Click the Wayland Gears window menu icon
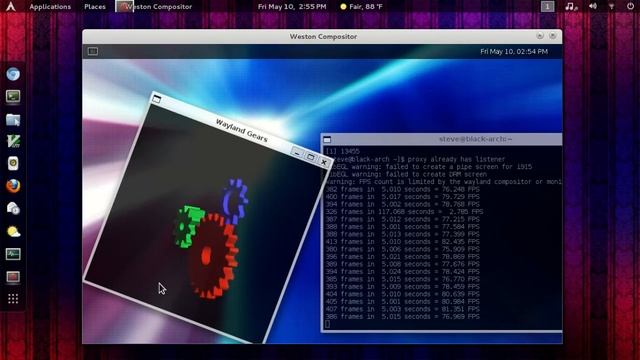The width and height of the screenshot is (640, 360). tap(156, 99)
